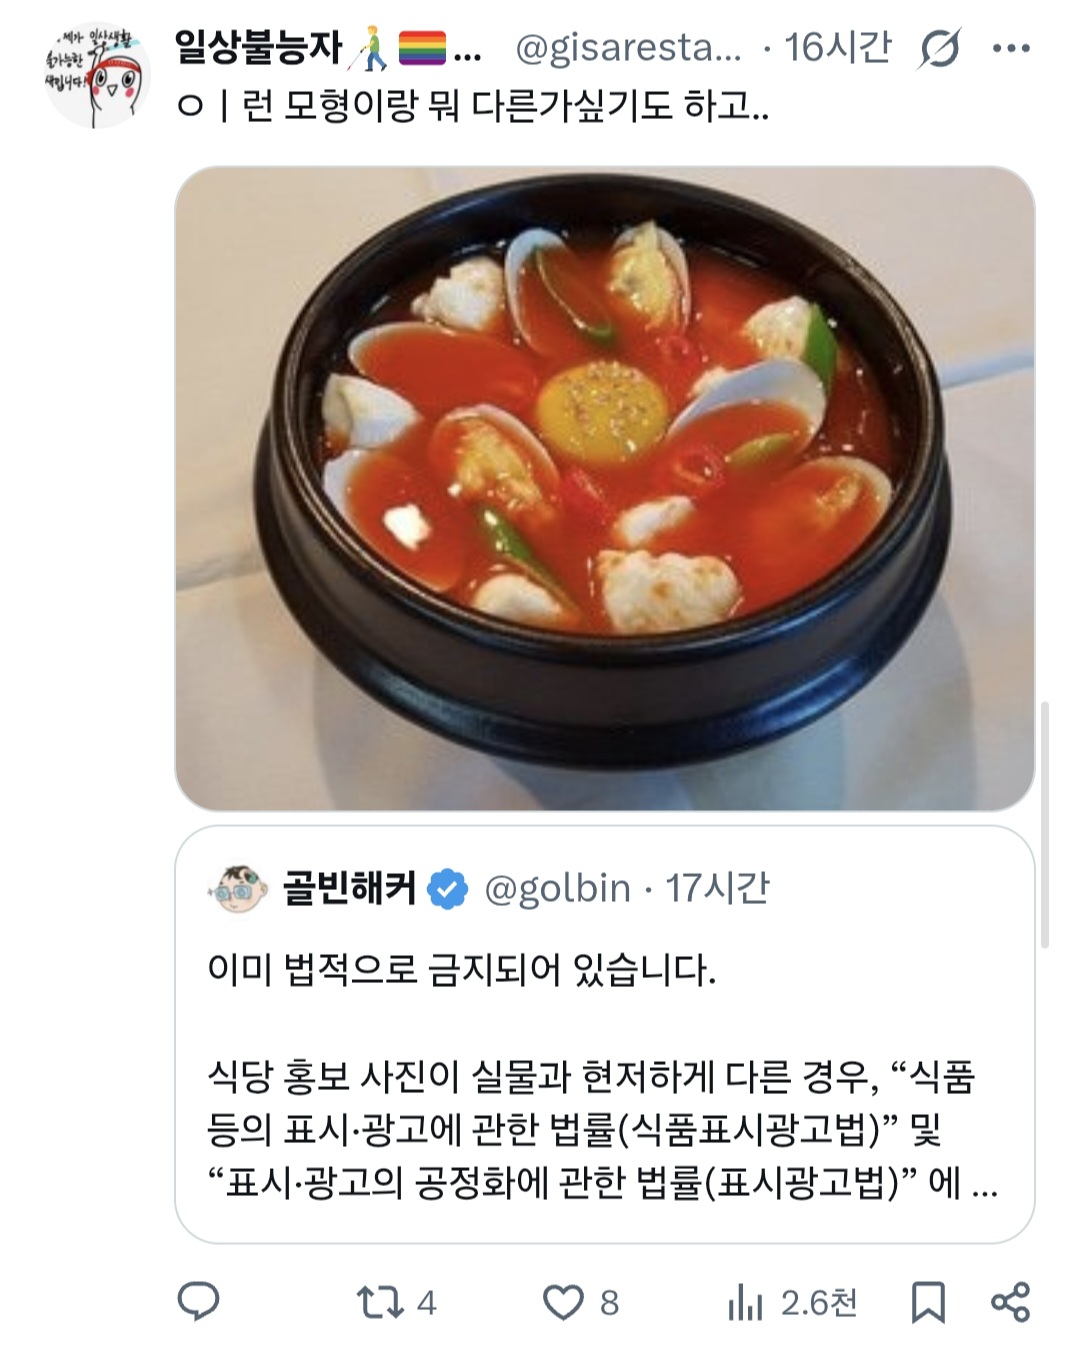View tweet analytics bar chart icon
This screenshot has width=1080, height=1350.
pos(745,1302)
